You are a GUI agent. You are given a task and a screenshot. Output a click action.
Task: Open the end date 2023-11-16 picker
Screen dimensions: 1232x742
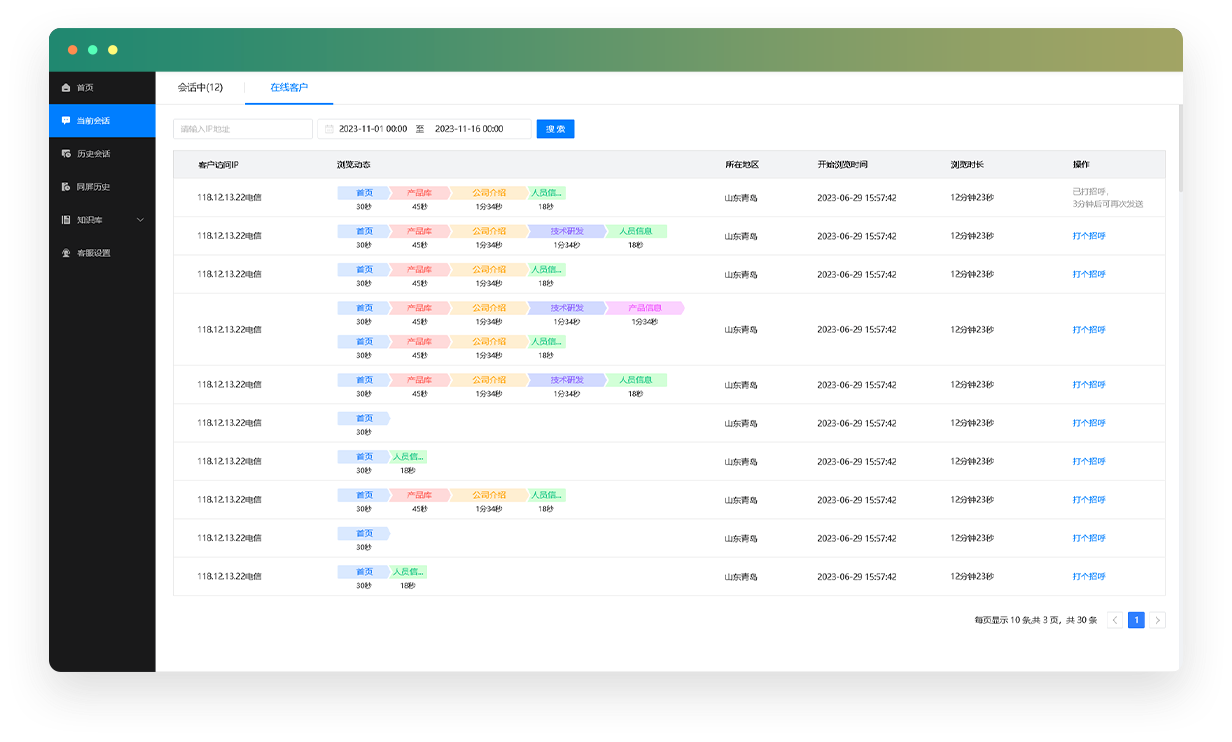pos(468,129)
